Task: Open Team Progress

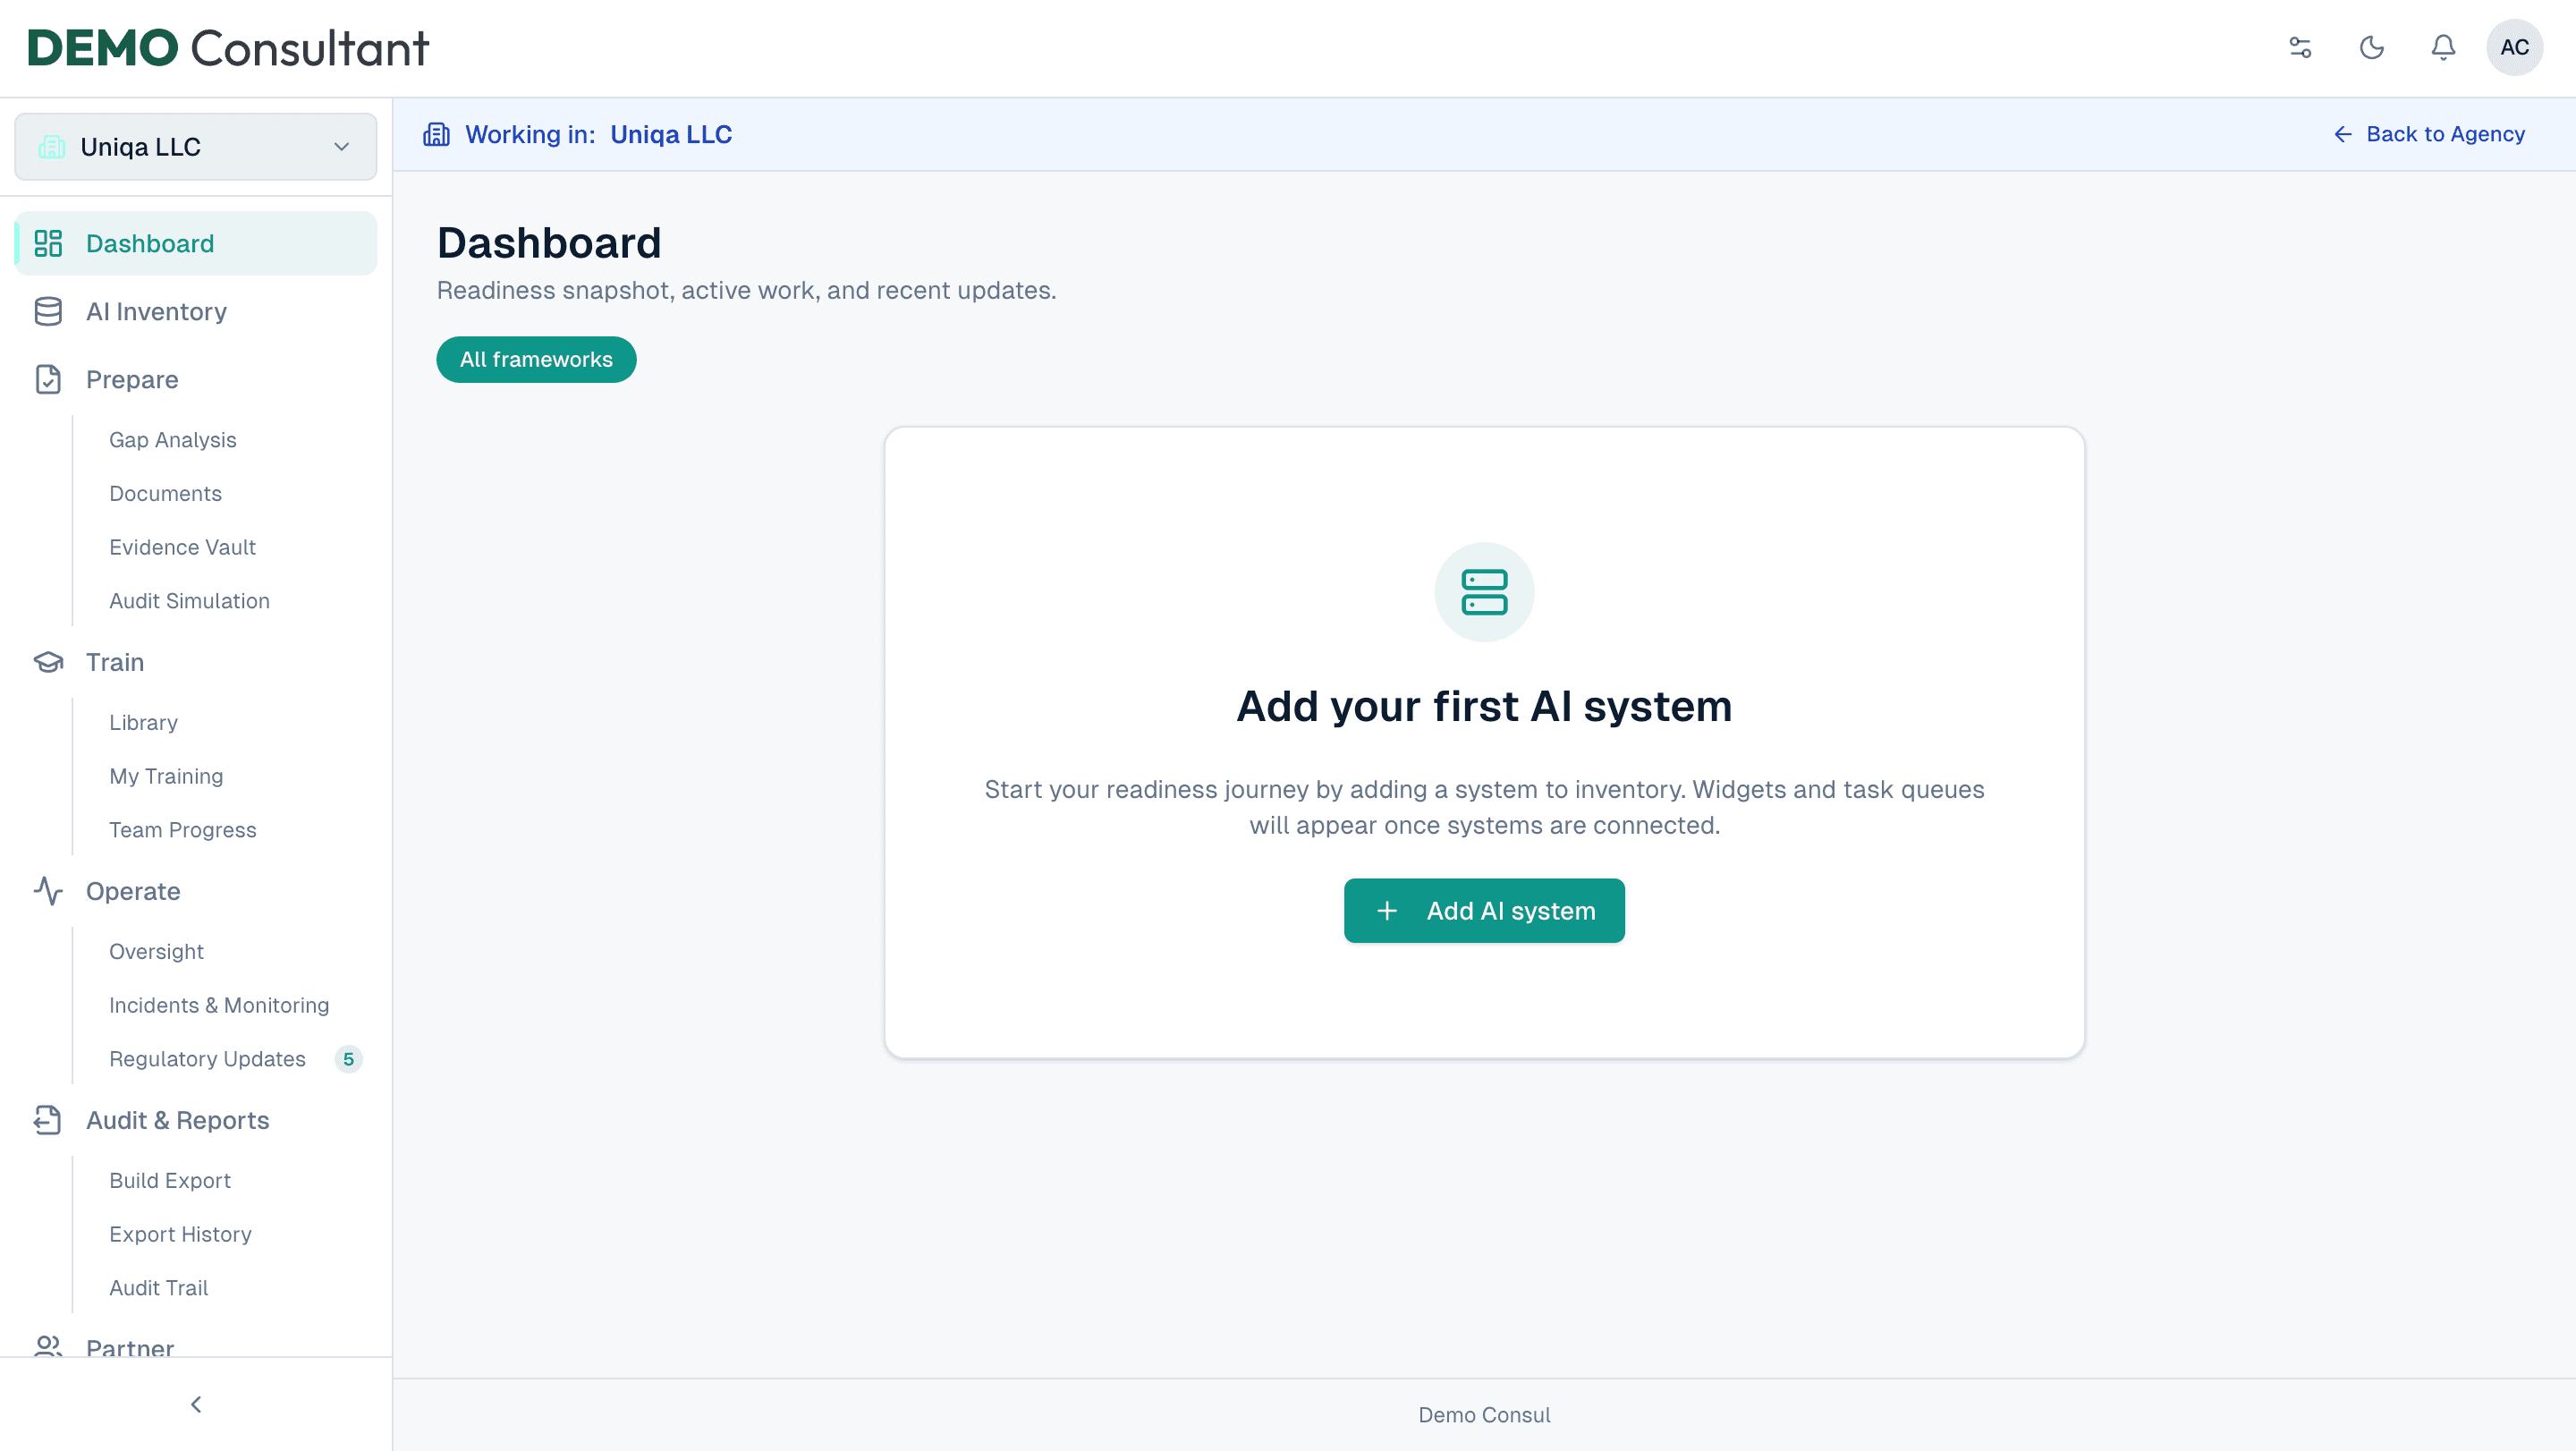Action: [182, 830]
